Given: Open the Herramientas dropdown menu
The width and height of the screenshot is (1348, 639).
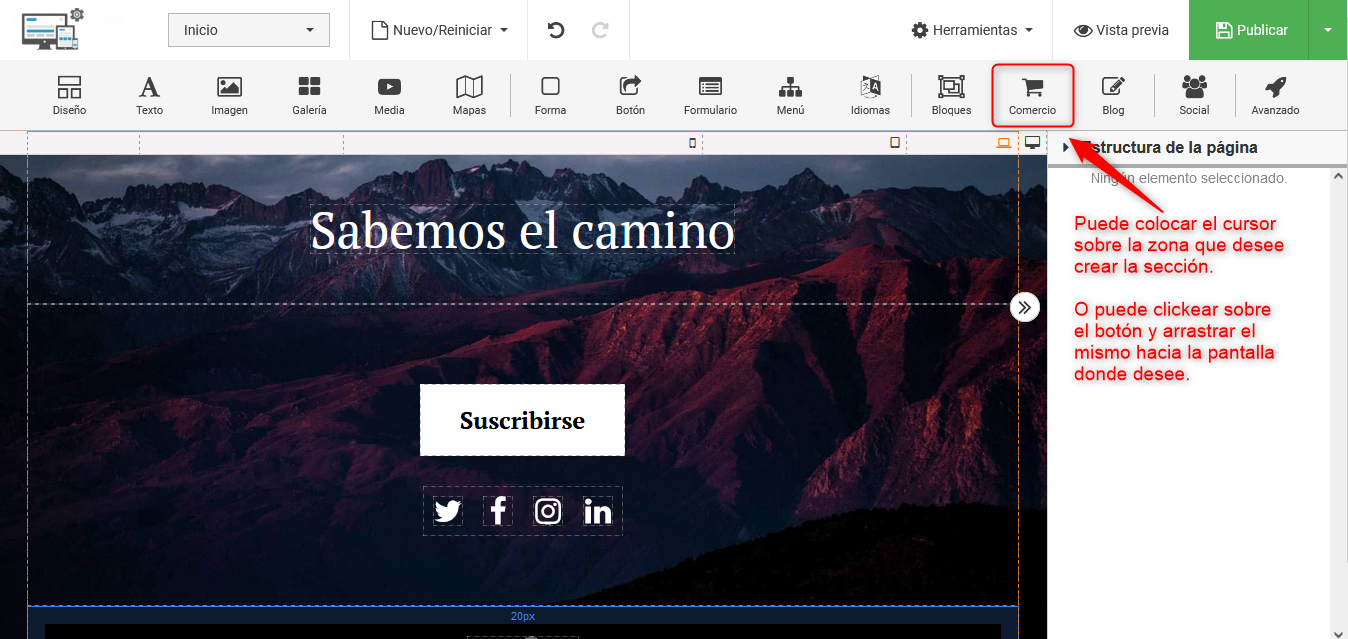Looking at the screenshot, I should click(x=972, y=30).
